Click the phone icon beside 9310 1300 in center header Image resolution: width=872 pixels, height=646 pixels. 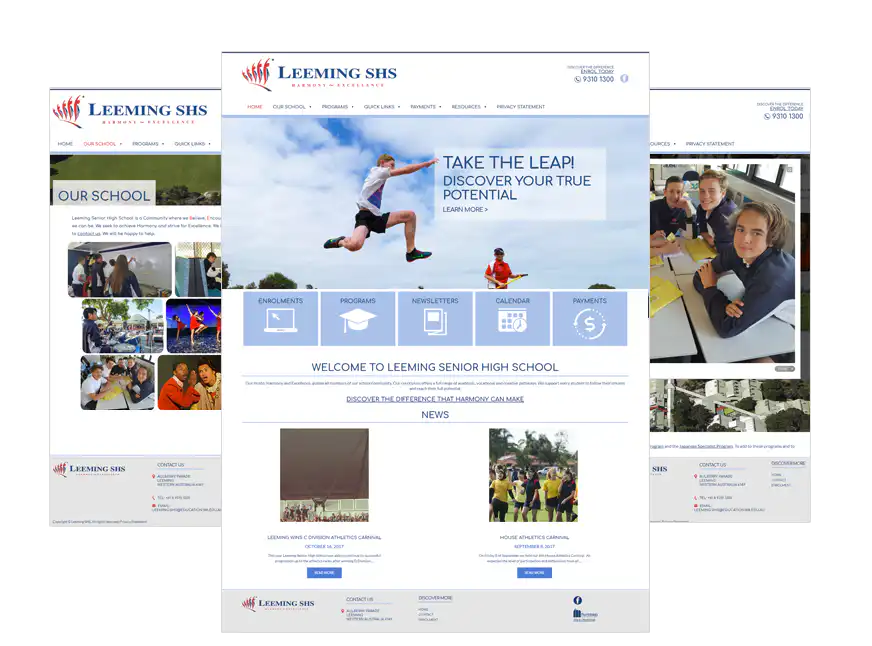577,79
